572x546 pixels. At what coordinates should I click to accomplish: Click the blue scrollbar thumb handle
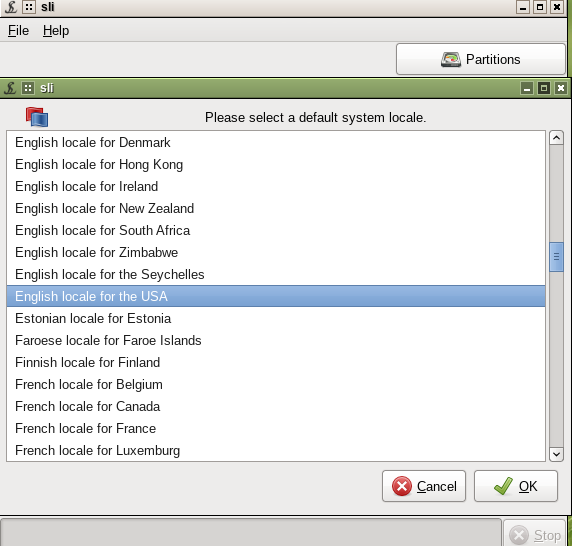point(556,257)
